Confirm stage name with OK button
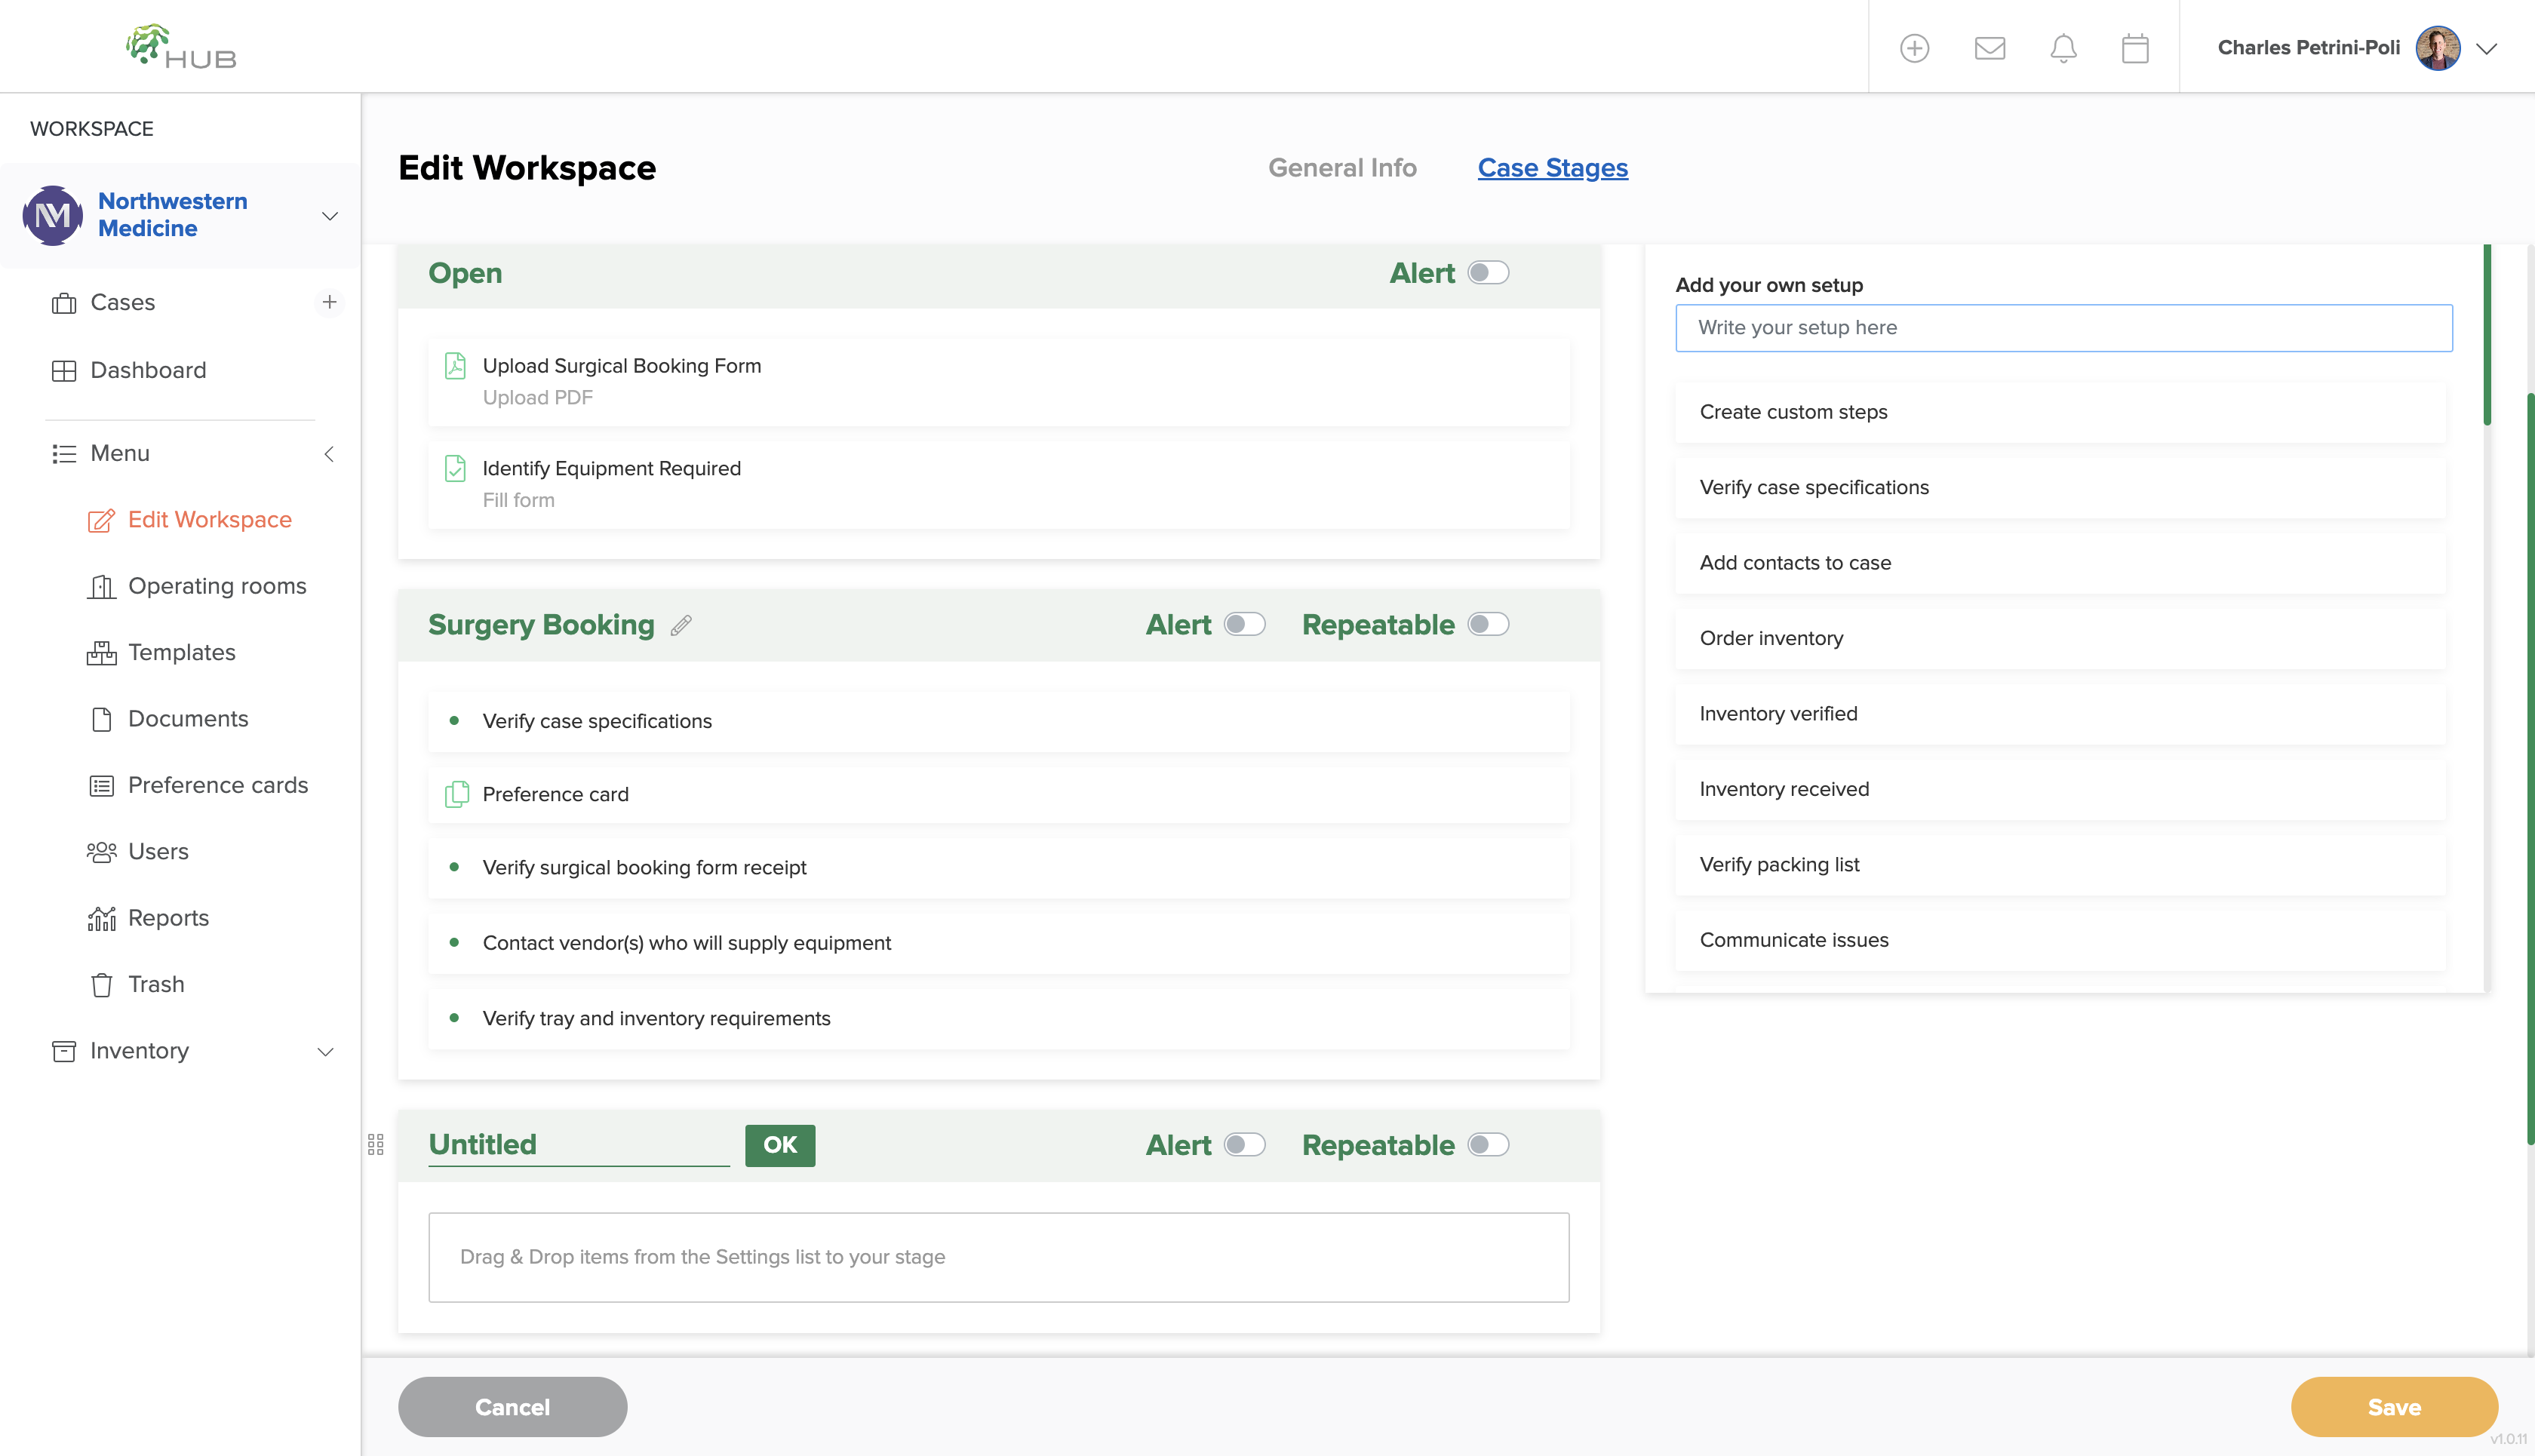The height and width of the screenshot is (1456, 2535). (x=780, y=1145)
